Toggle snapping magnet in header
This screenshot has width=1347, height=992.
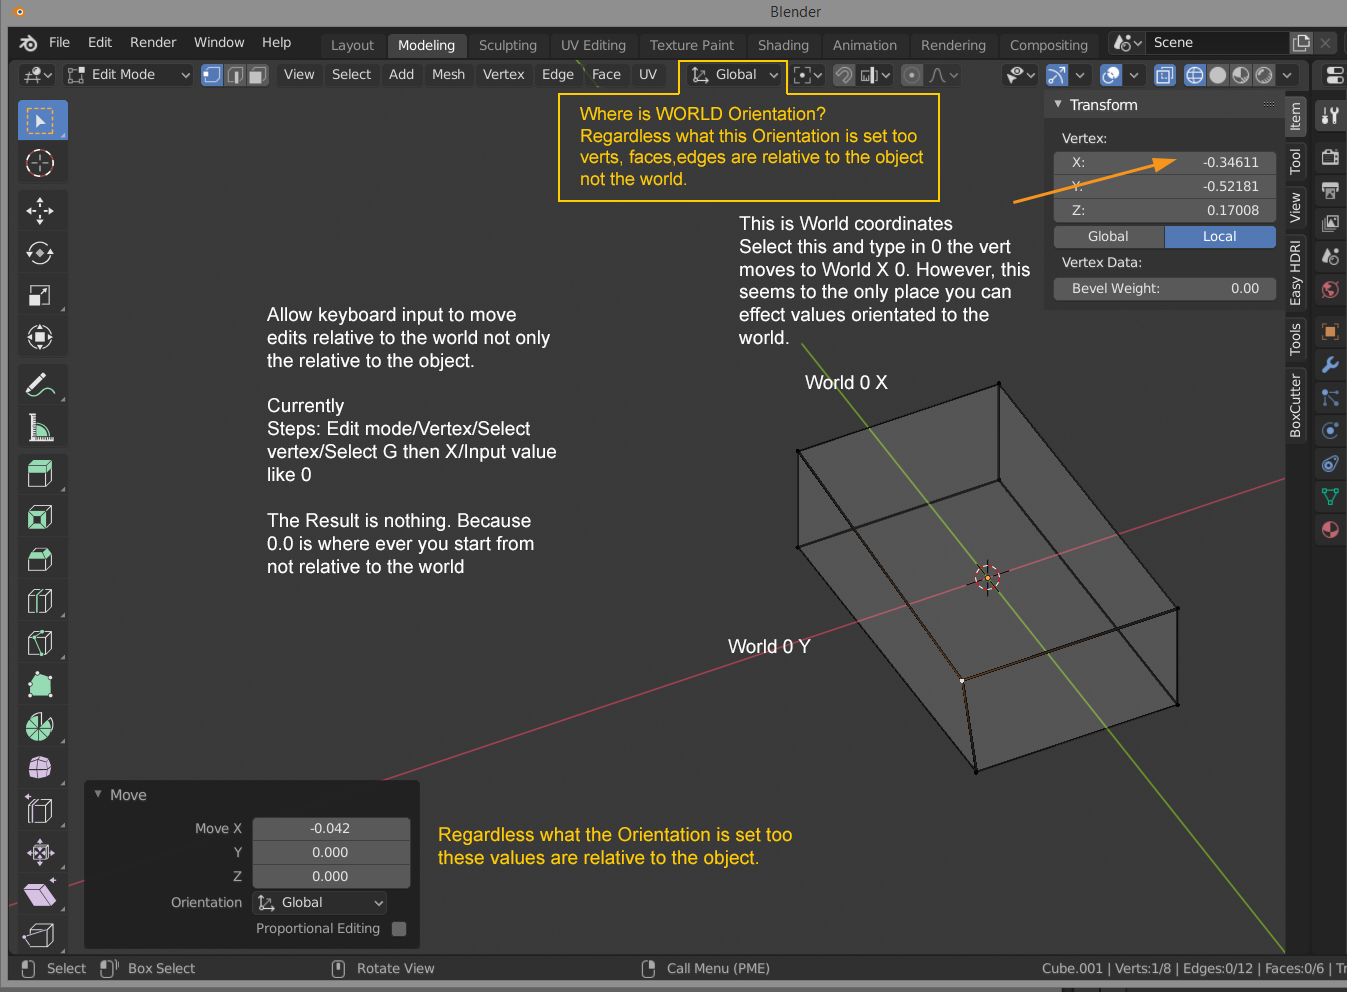tap(844, 75)
